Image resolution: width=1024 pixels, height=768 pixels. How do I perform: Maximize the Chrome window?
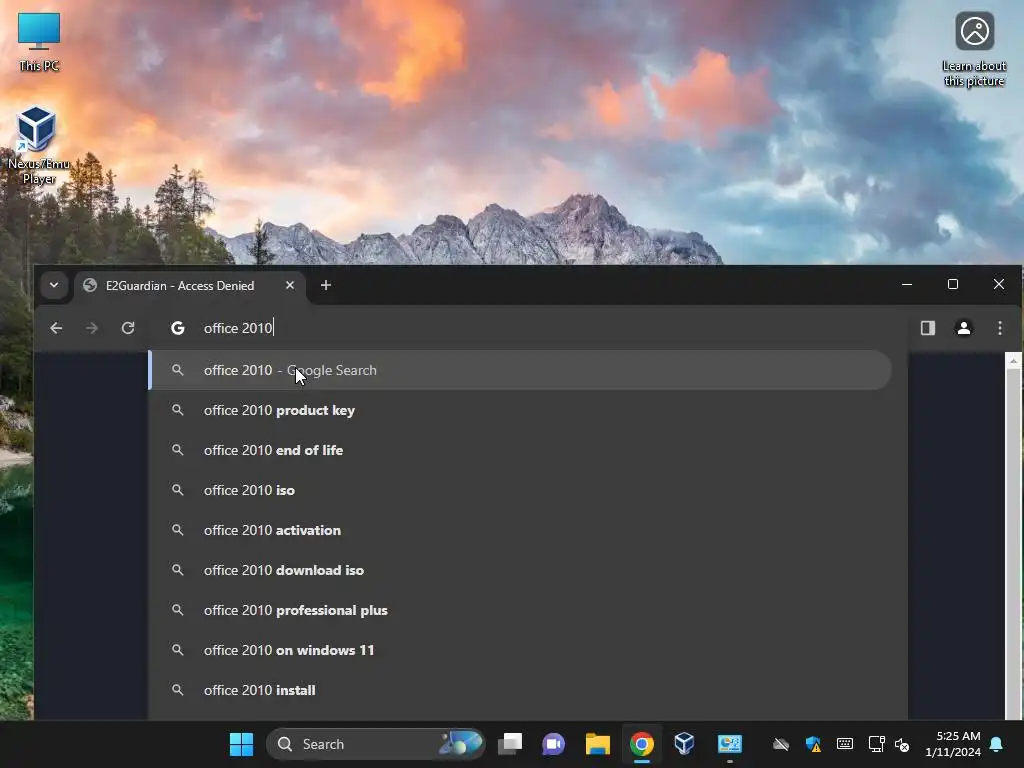pos(953,284)
